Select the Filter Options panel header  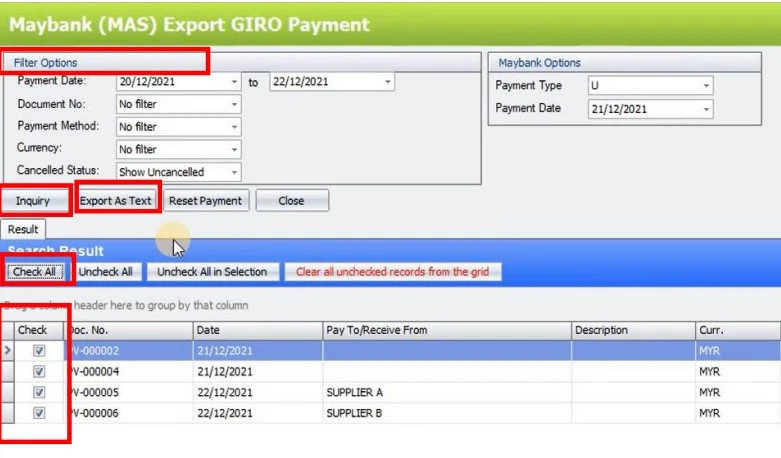242,63
